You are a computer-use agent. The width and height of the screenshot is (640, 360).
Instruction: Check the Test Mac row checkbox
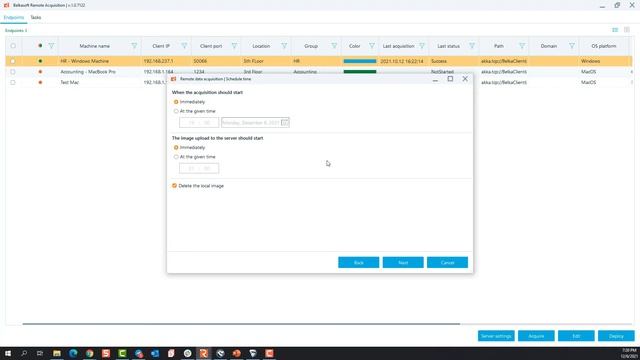(13, 82)
